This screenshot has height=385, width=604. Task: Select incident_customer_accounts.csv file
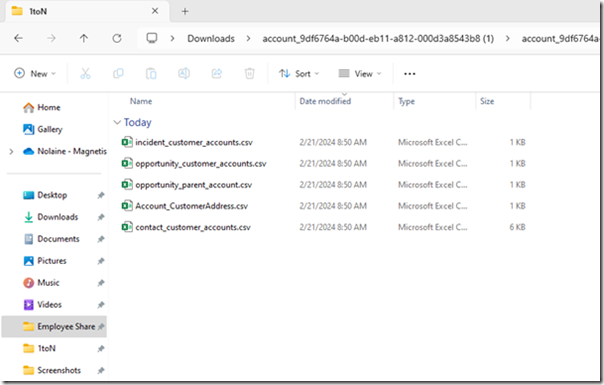[194, 142]
